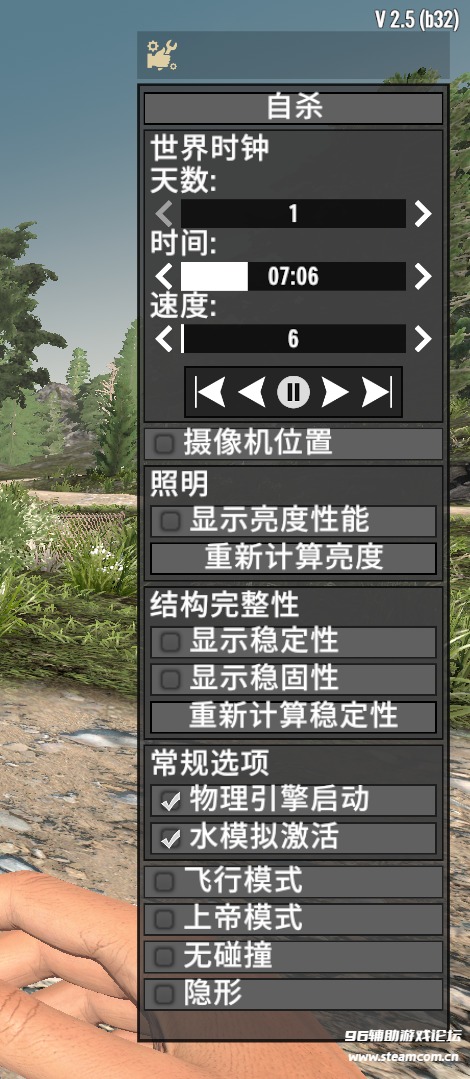Increase the 天数 day count arrow

click(423, 214)
